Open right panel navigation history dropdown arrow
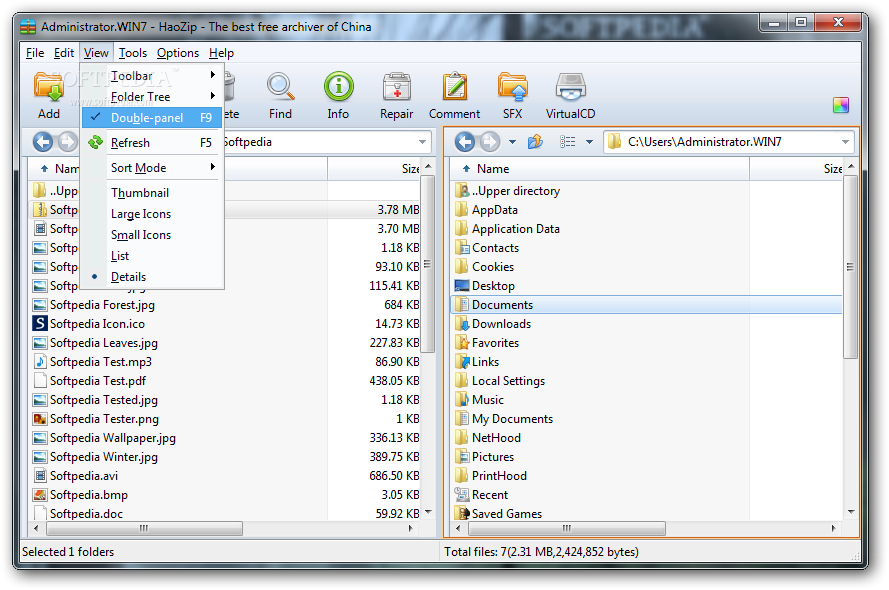 (512, 142)
